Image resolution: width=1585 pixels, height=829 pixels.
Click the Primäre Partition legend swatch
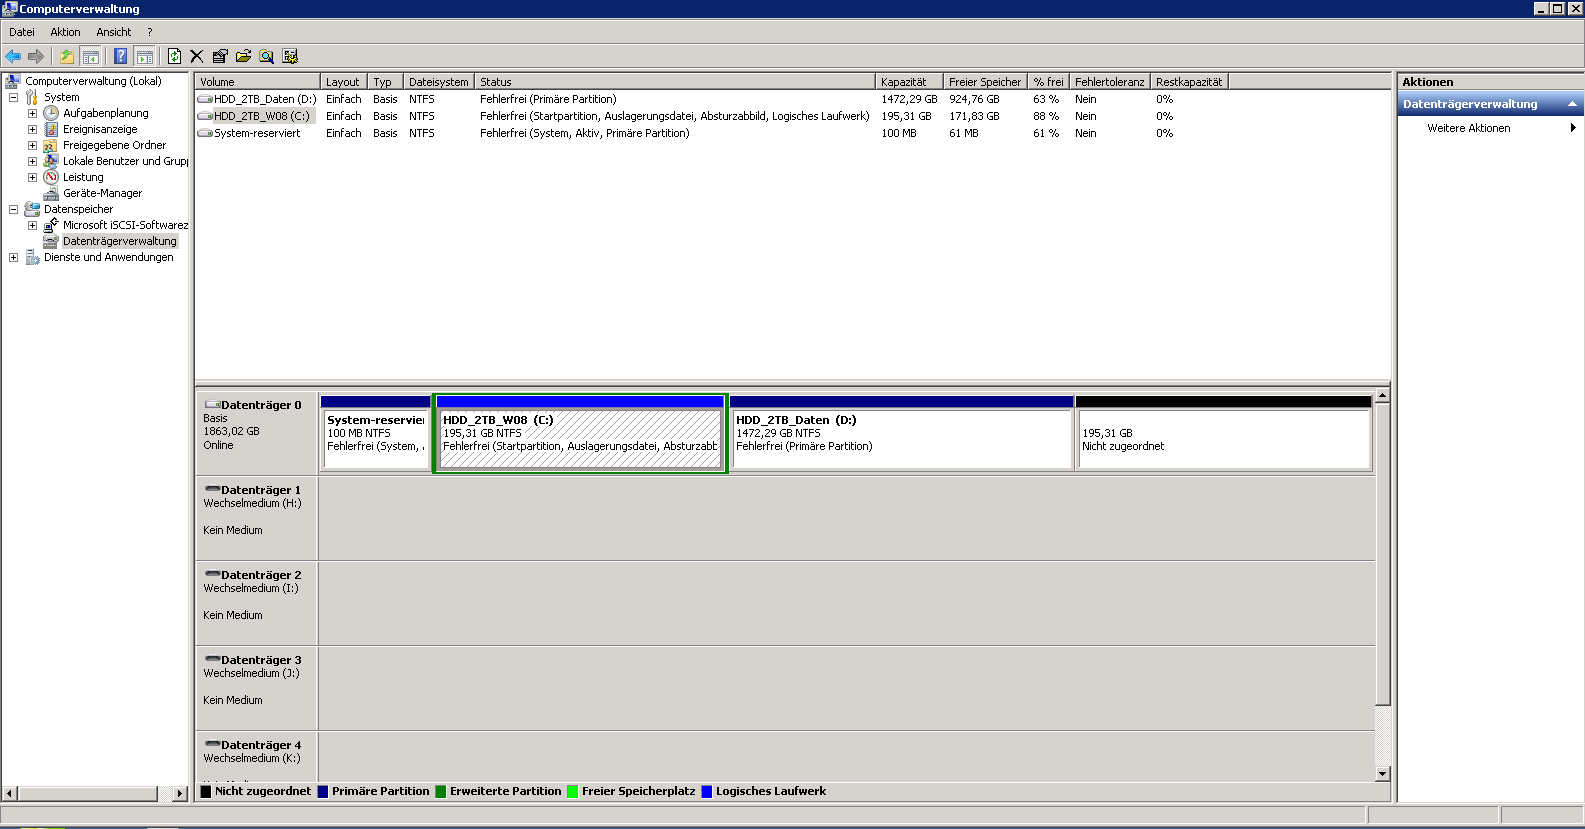click(x=323, y=791)
